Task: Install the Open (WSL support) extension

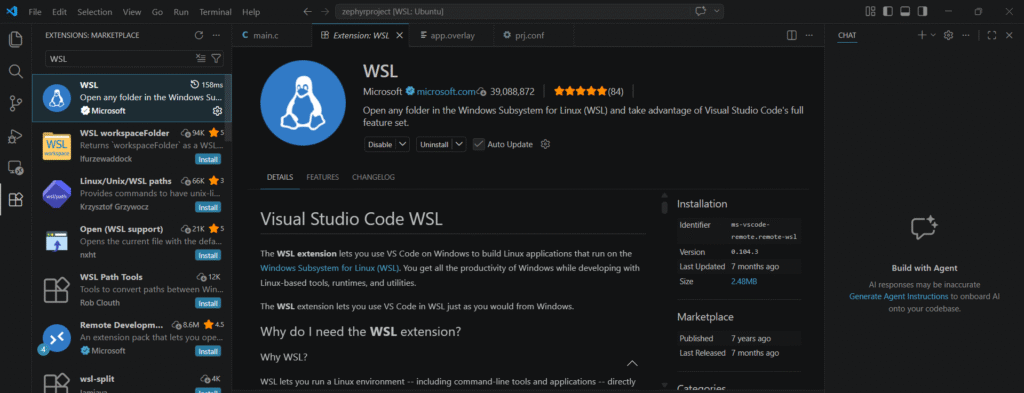Action: coord(208,255)
